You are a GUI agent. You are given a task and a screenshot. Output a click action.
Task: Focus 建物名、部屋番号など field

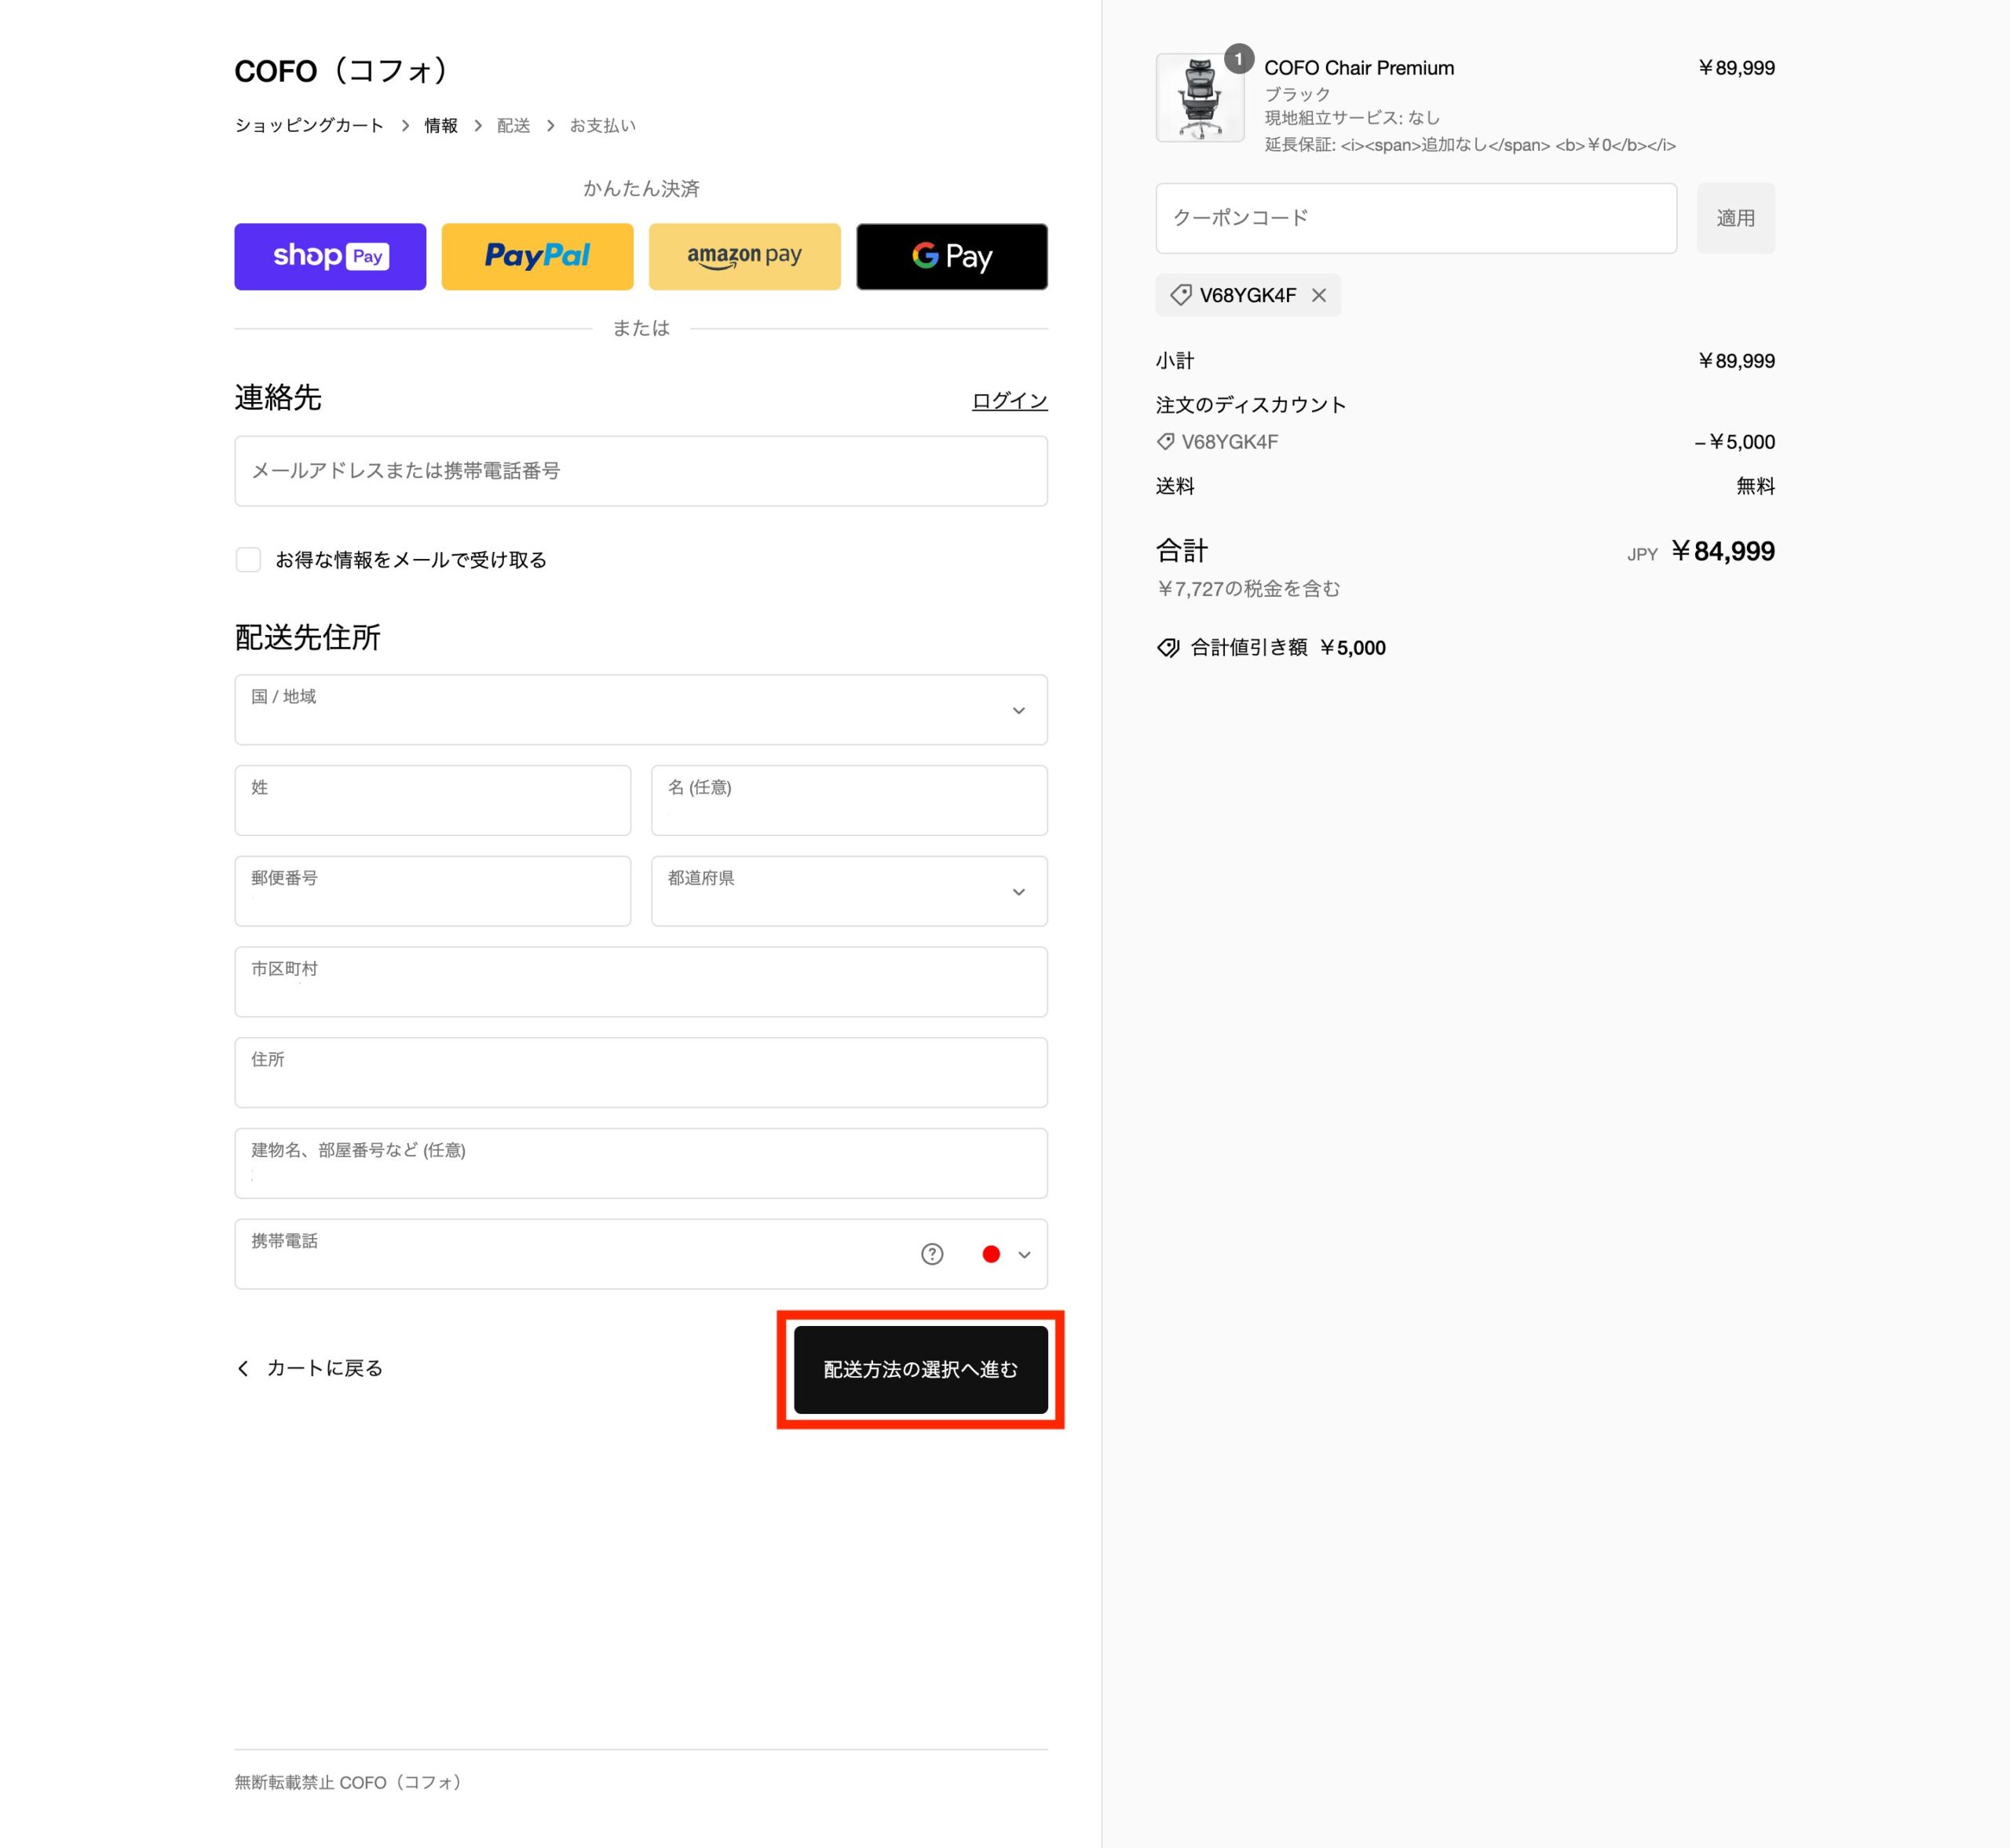tap(641, 1163)
